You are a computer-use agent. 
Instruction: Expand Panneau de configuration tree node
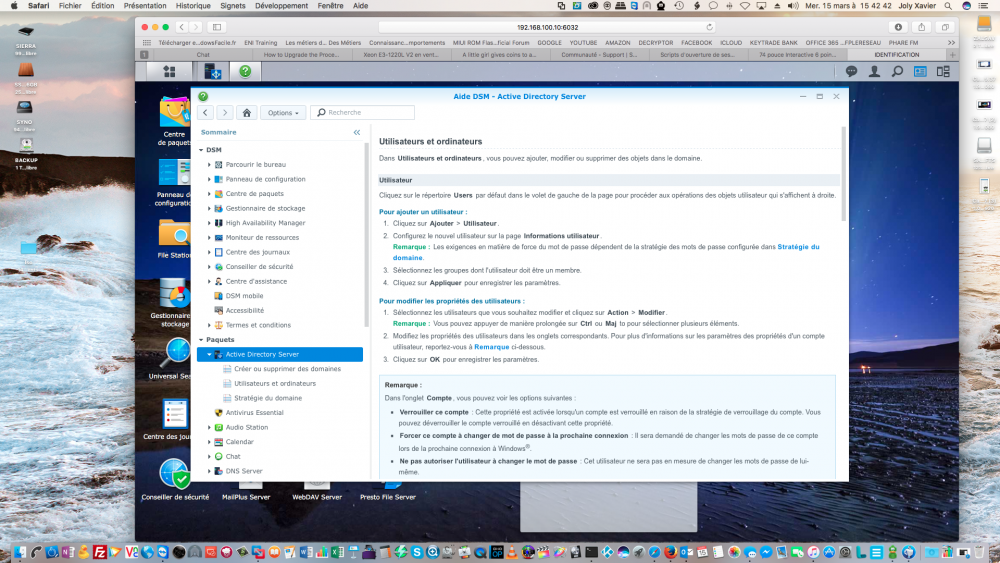tap(209, 179)
